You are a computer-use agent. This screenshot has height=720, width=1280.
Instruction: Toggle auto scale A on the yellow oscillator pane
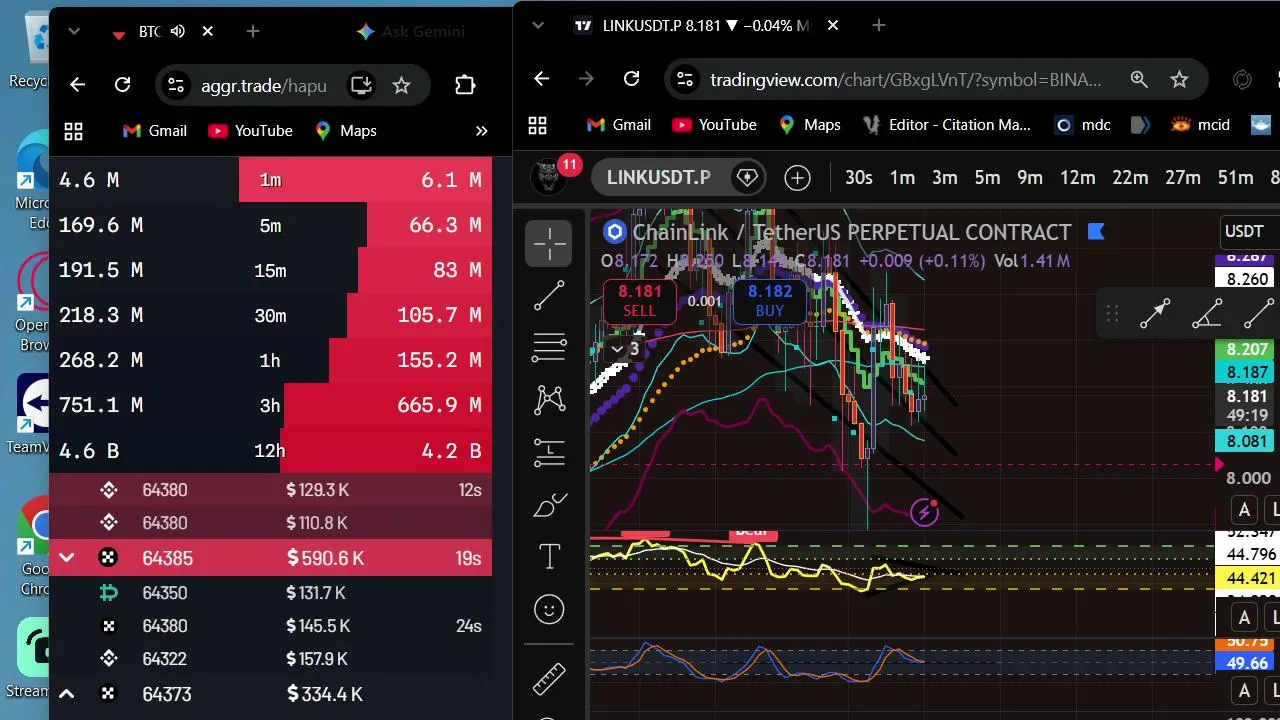pos(1244,617)
